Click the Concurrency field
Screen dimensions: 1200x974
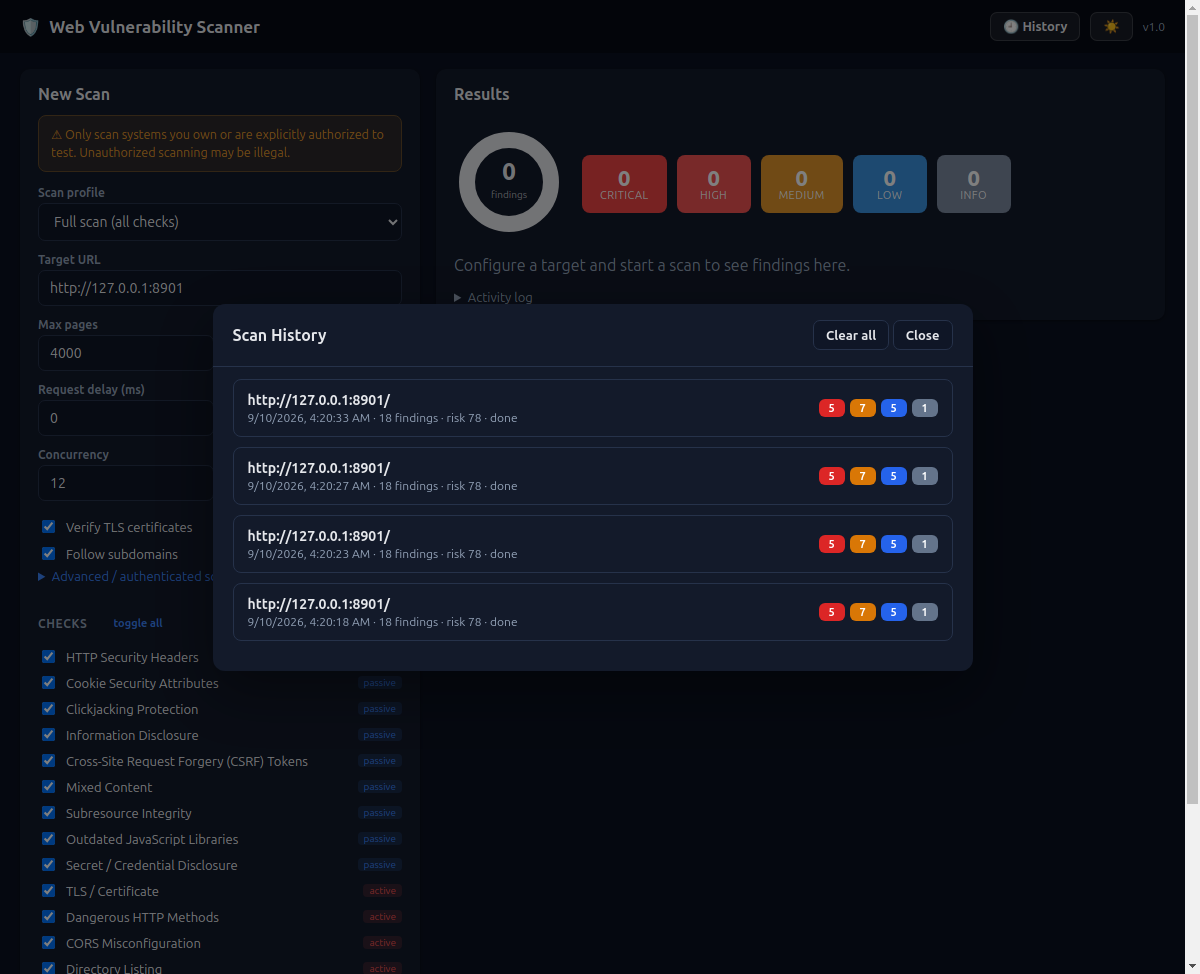126,483
